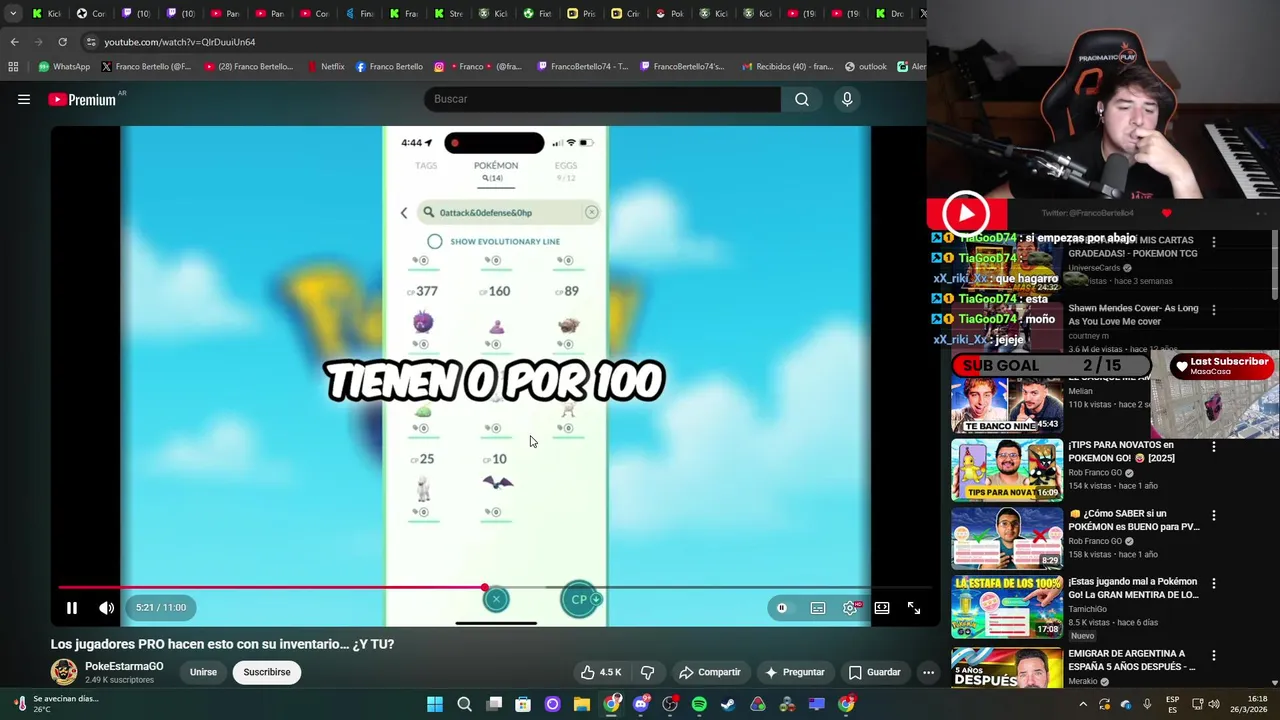1280x720 pixels.
Task: Open PokeEstarmaGO channel avatar
Action: pyautogui.click(x=64, y=672)
